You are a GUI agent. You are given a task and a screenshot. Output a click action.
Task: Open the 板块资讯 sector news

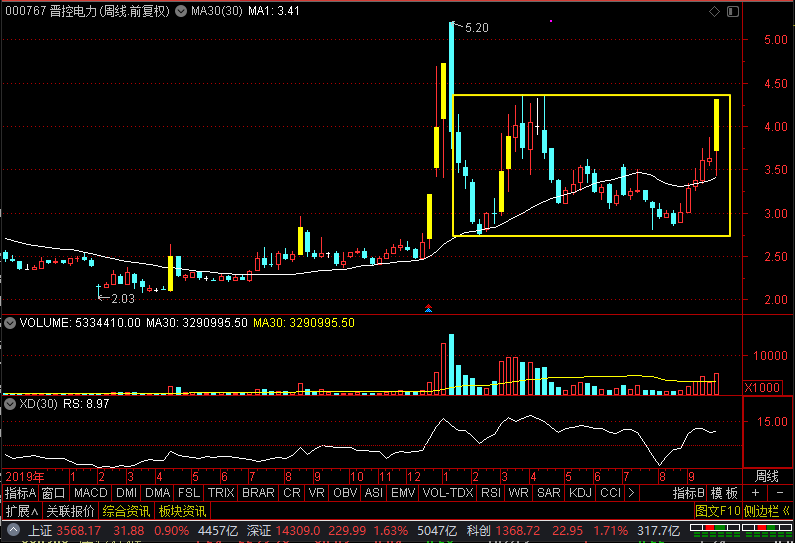point(182,511)
